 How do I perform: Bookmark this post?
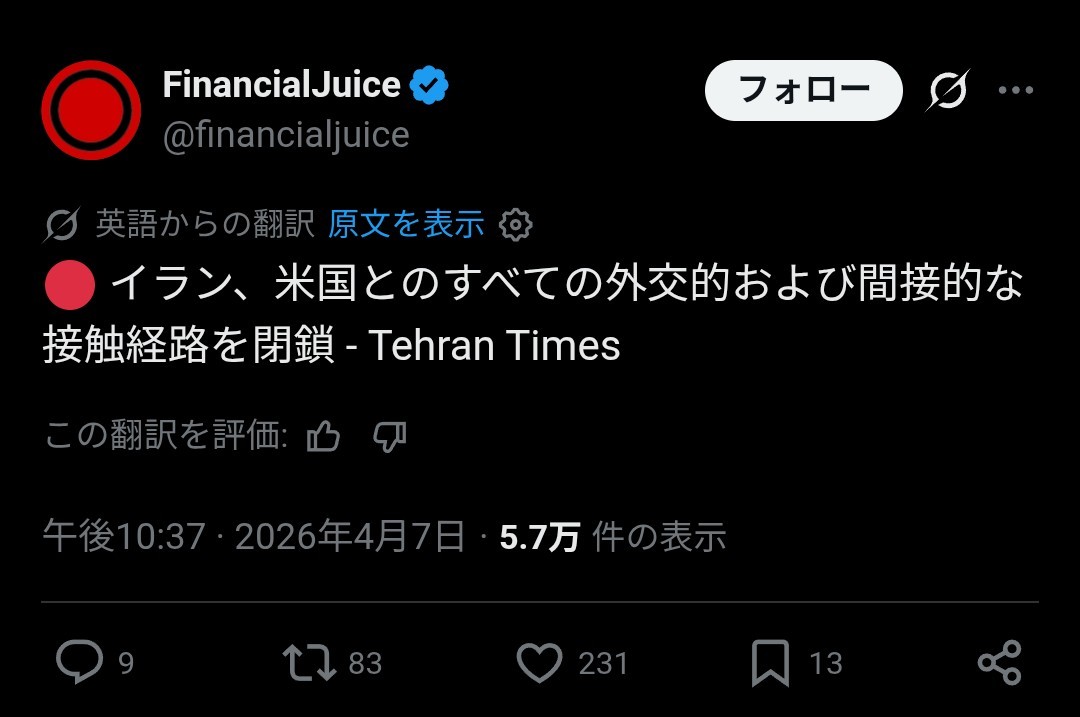[x=770, y=662]
